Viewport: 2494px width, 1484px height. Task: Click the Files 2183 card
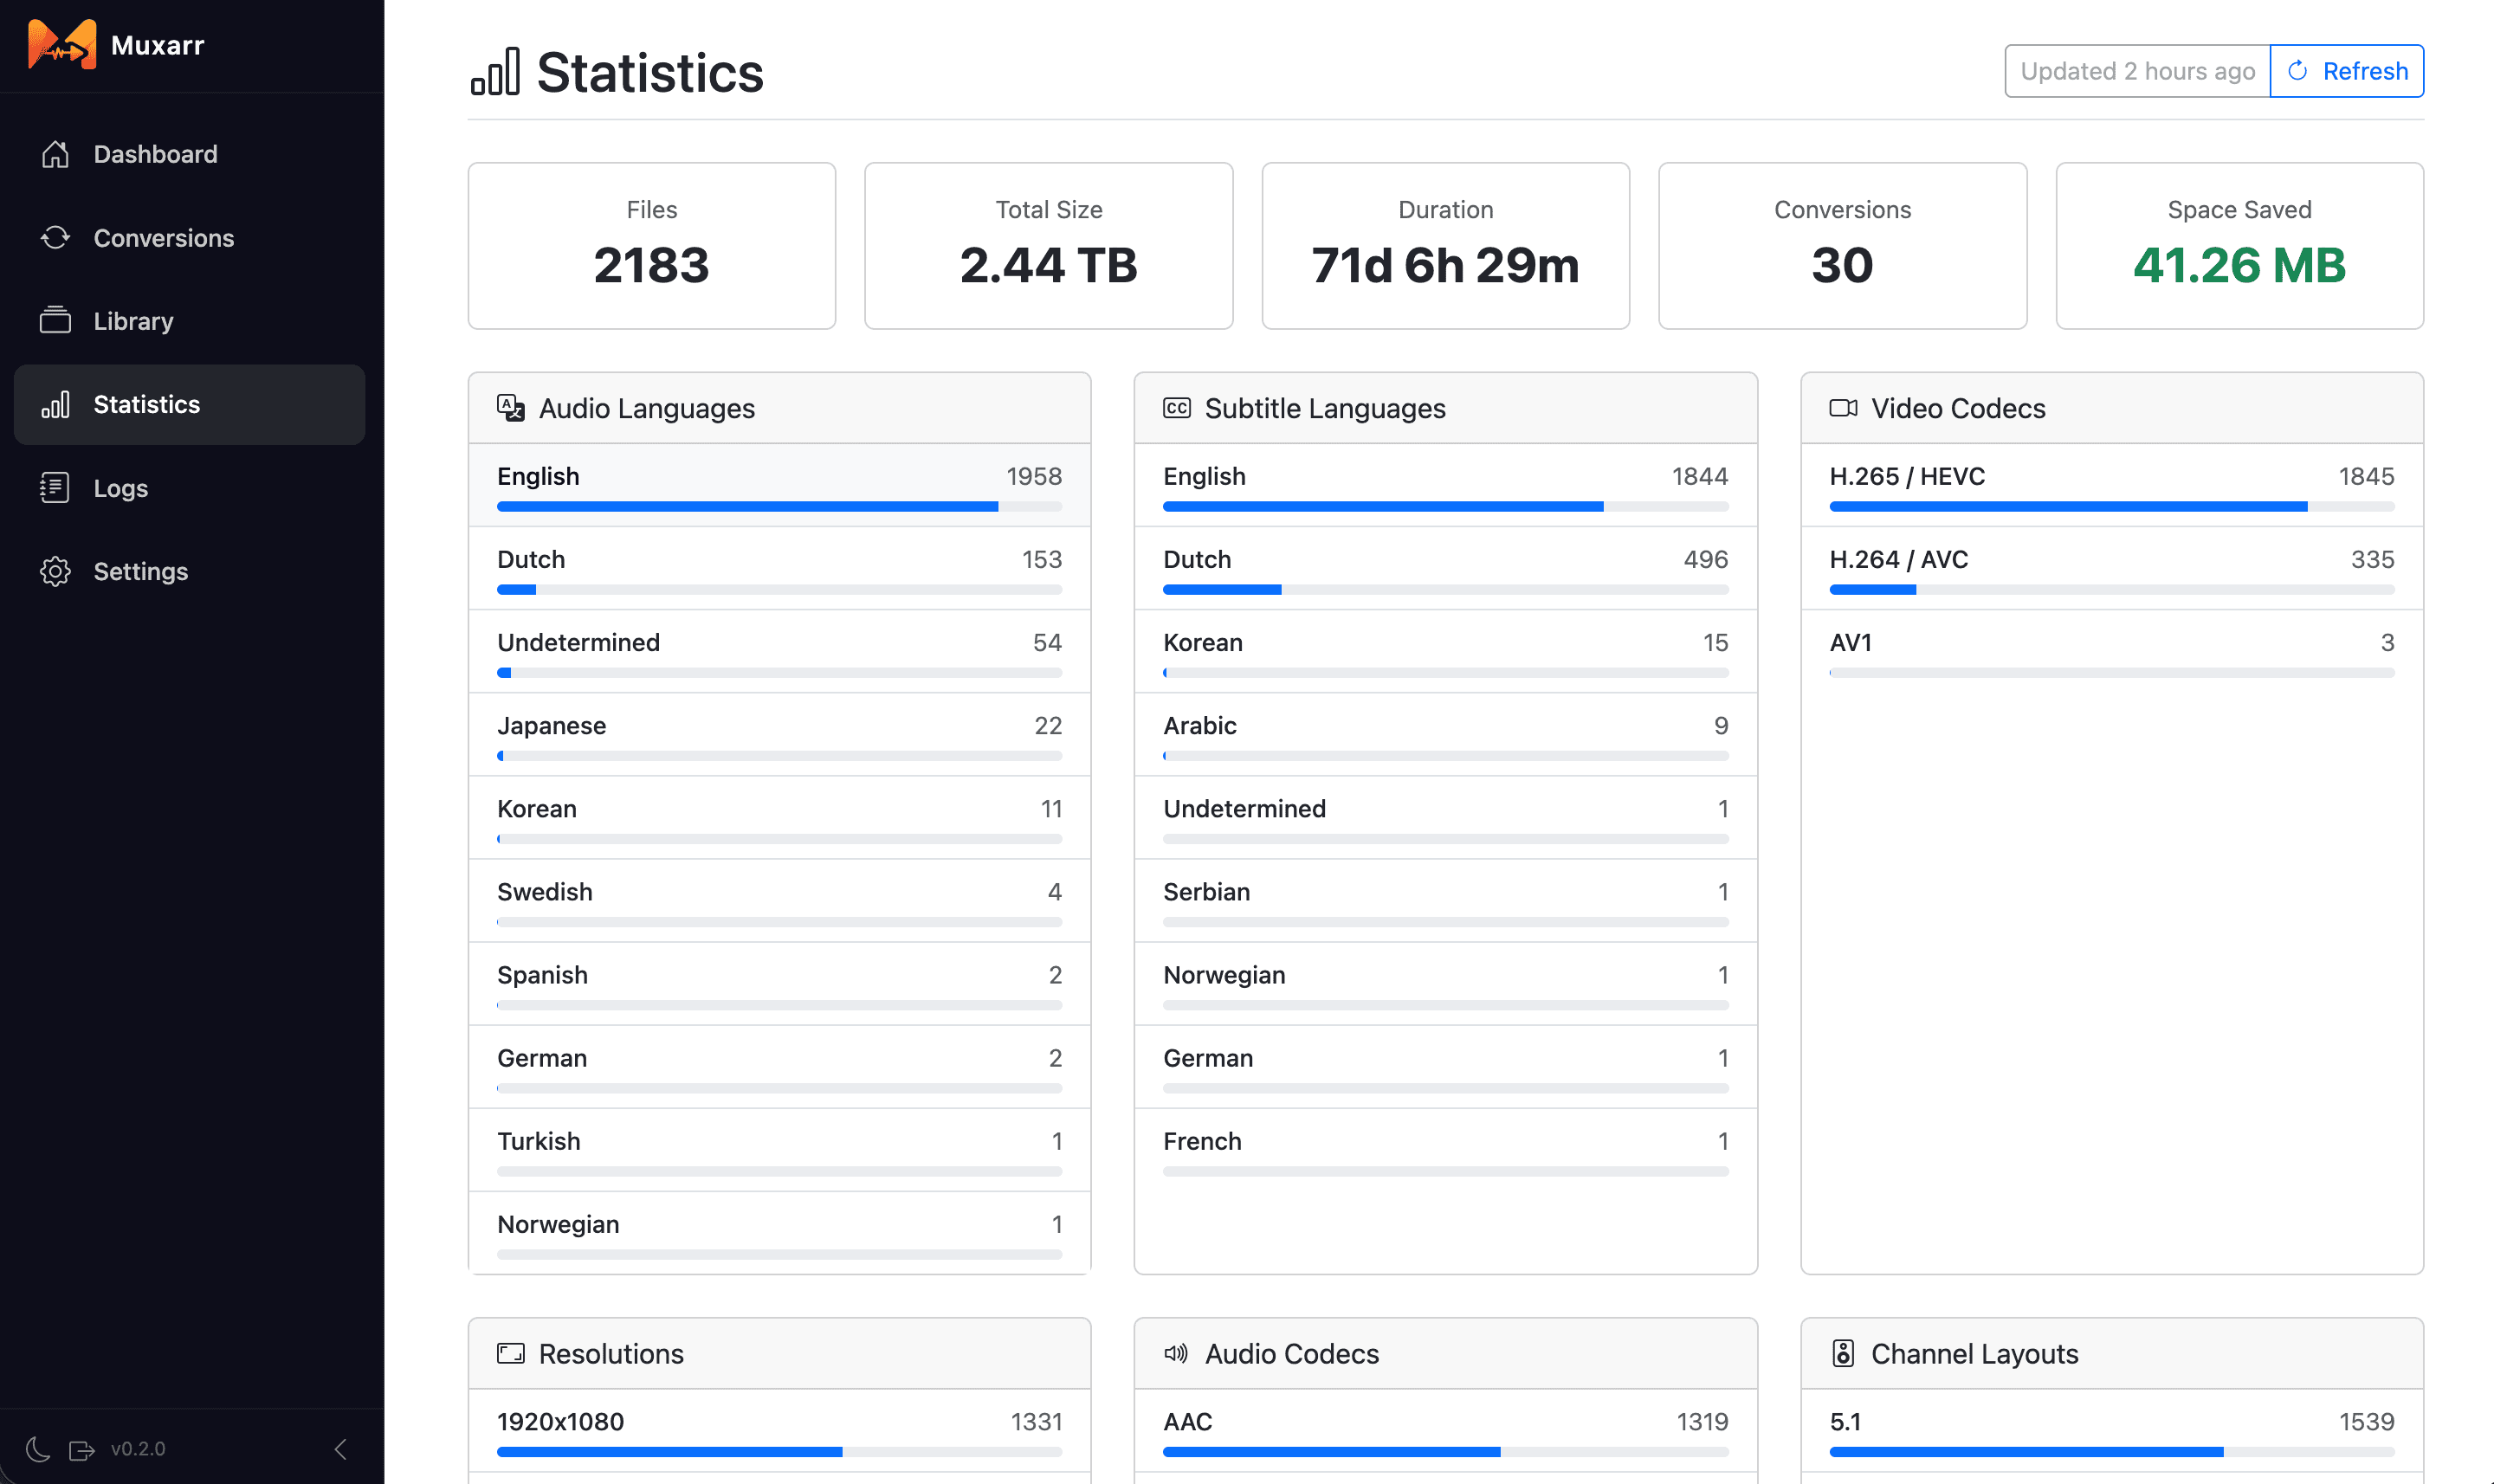click(x=652, y=246)
